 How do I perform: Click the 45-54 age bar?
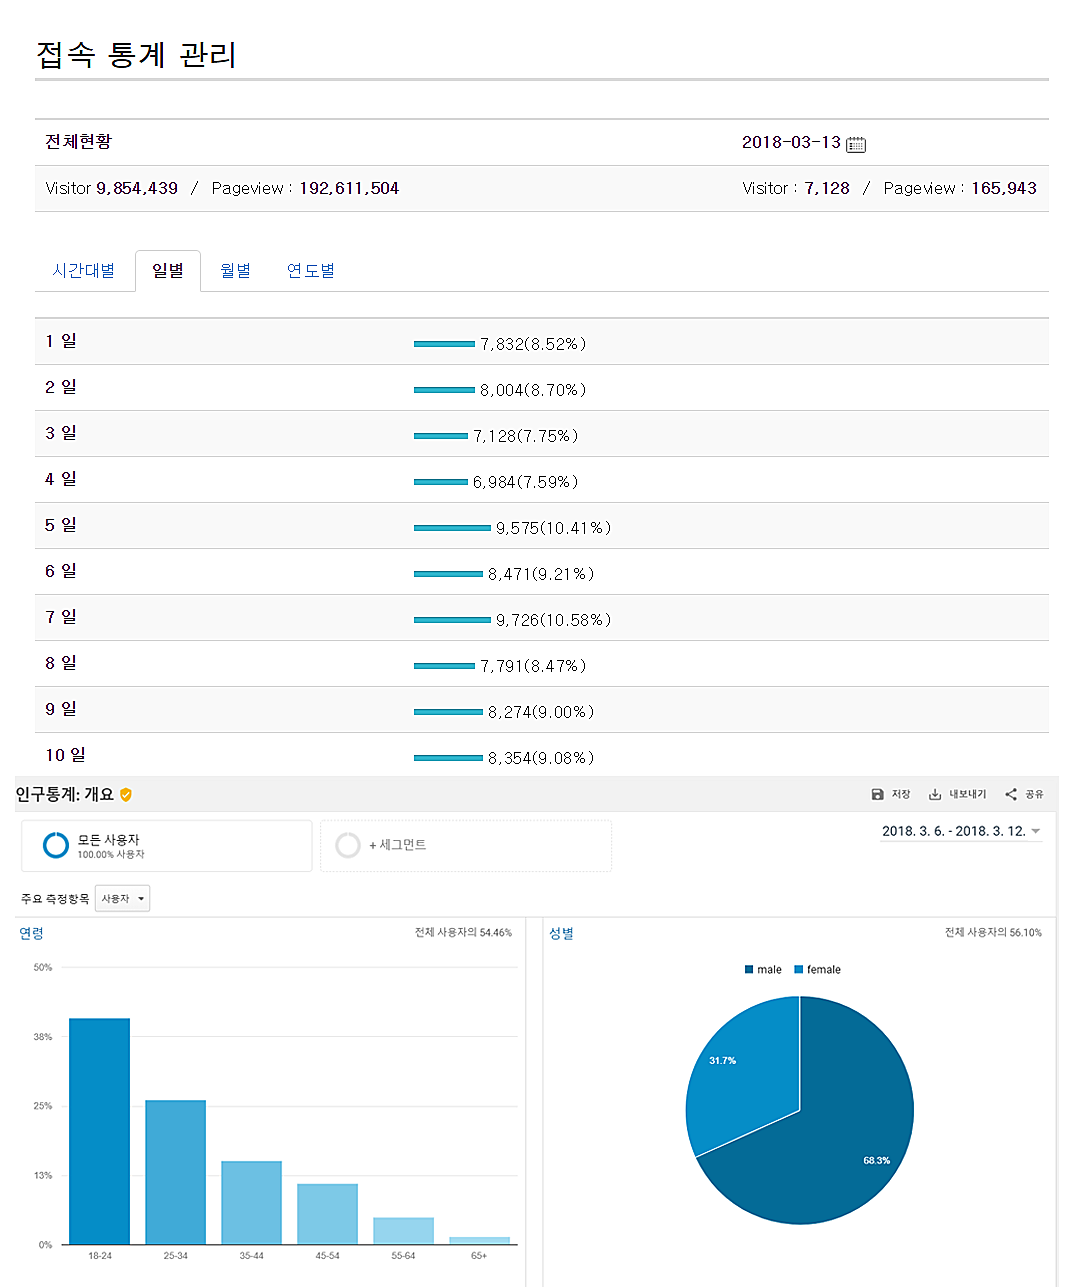(327, 1214)
